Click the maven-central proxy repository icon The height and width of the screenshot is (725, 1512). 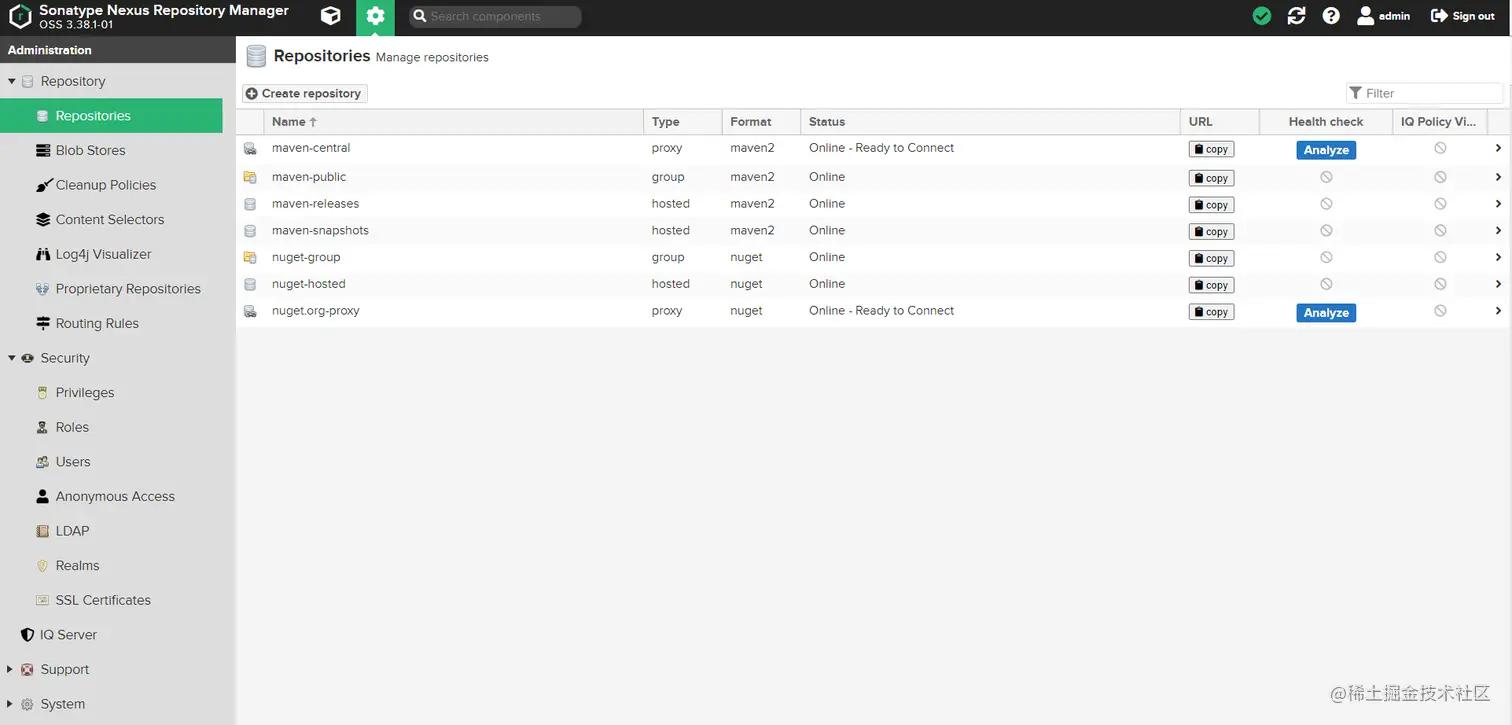pos(250,149)
